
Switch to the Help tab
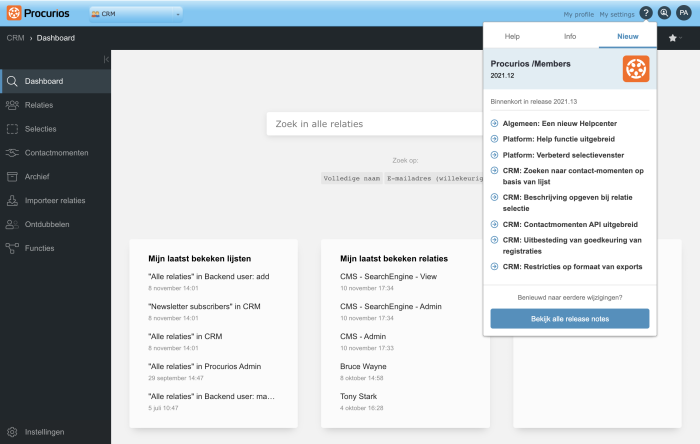click(512, 36)
